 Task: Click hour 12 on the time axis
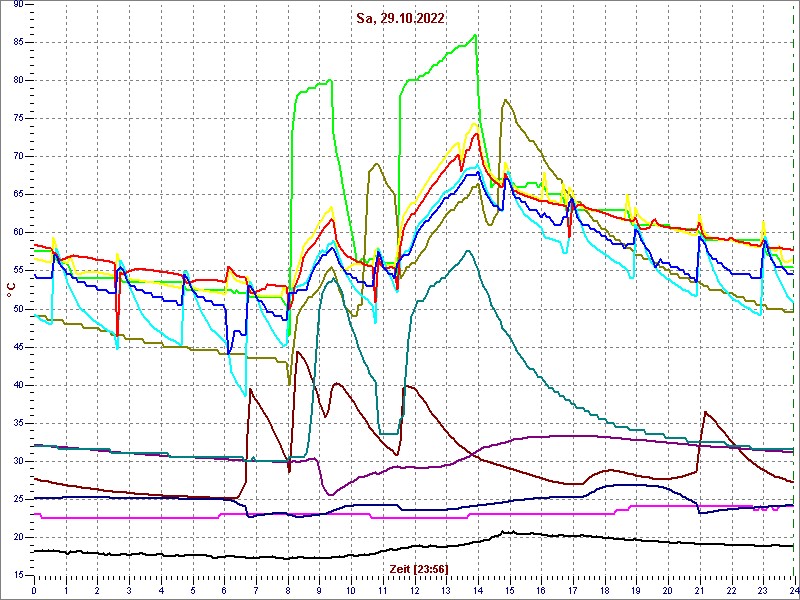[x=414, y=590]
